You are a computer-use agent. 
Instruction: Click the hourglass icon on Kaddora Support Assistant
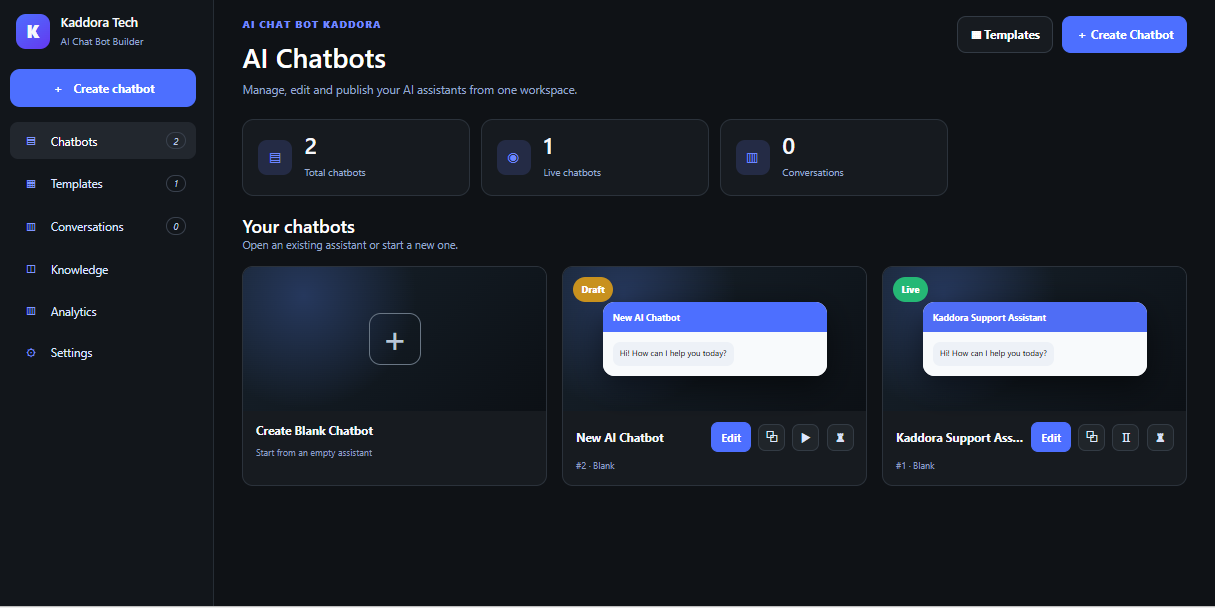(1160, 437)
